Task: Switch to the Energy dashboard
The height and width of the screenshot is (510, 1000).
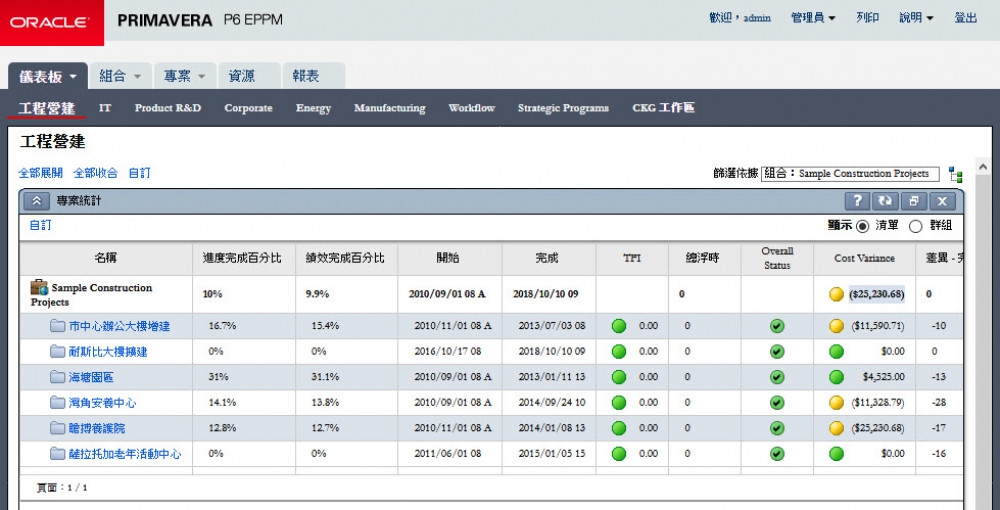Action: (313, 108)
